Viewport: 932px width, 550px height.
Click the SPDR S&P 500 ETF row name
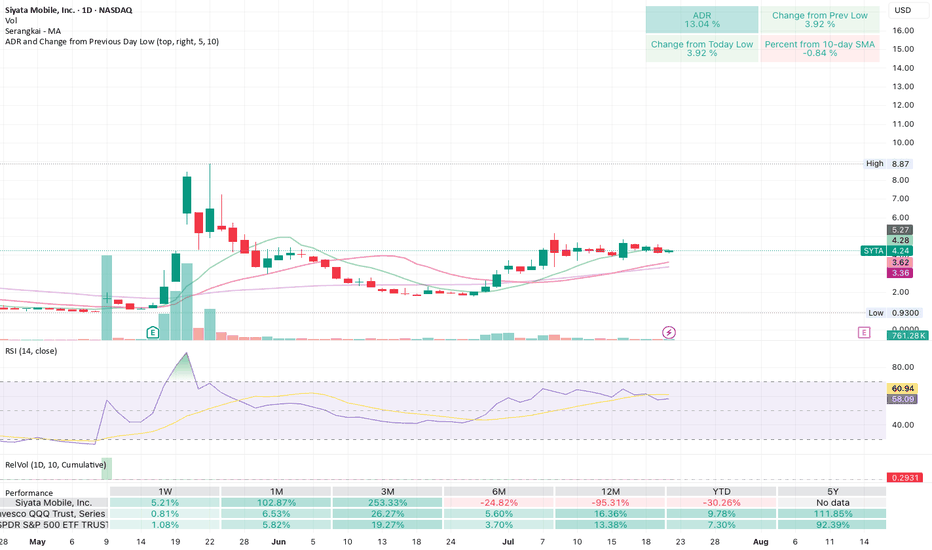click(53, 525)
